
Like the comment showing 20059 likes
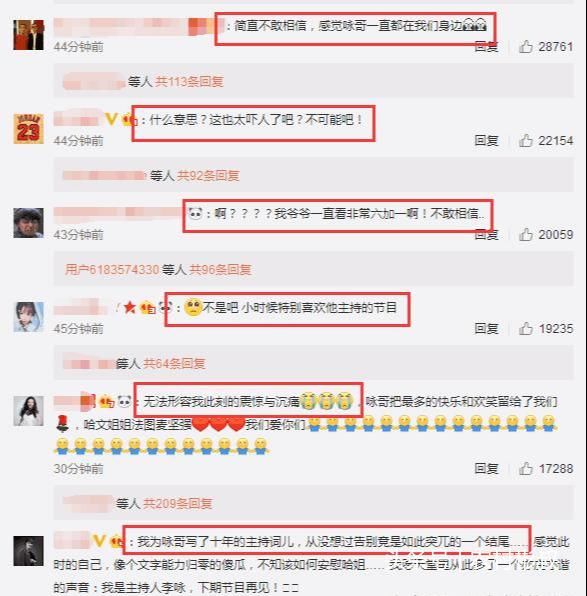click(525, 235)
